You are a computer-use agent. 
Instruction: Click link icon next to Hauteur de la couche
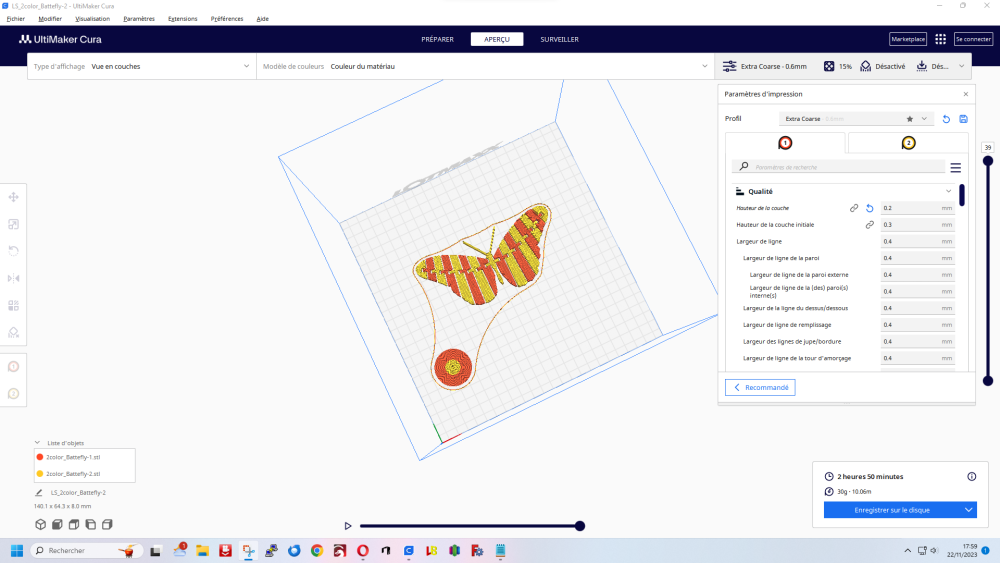click(x=854, y=208)
